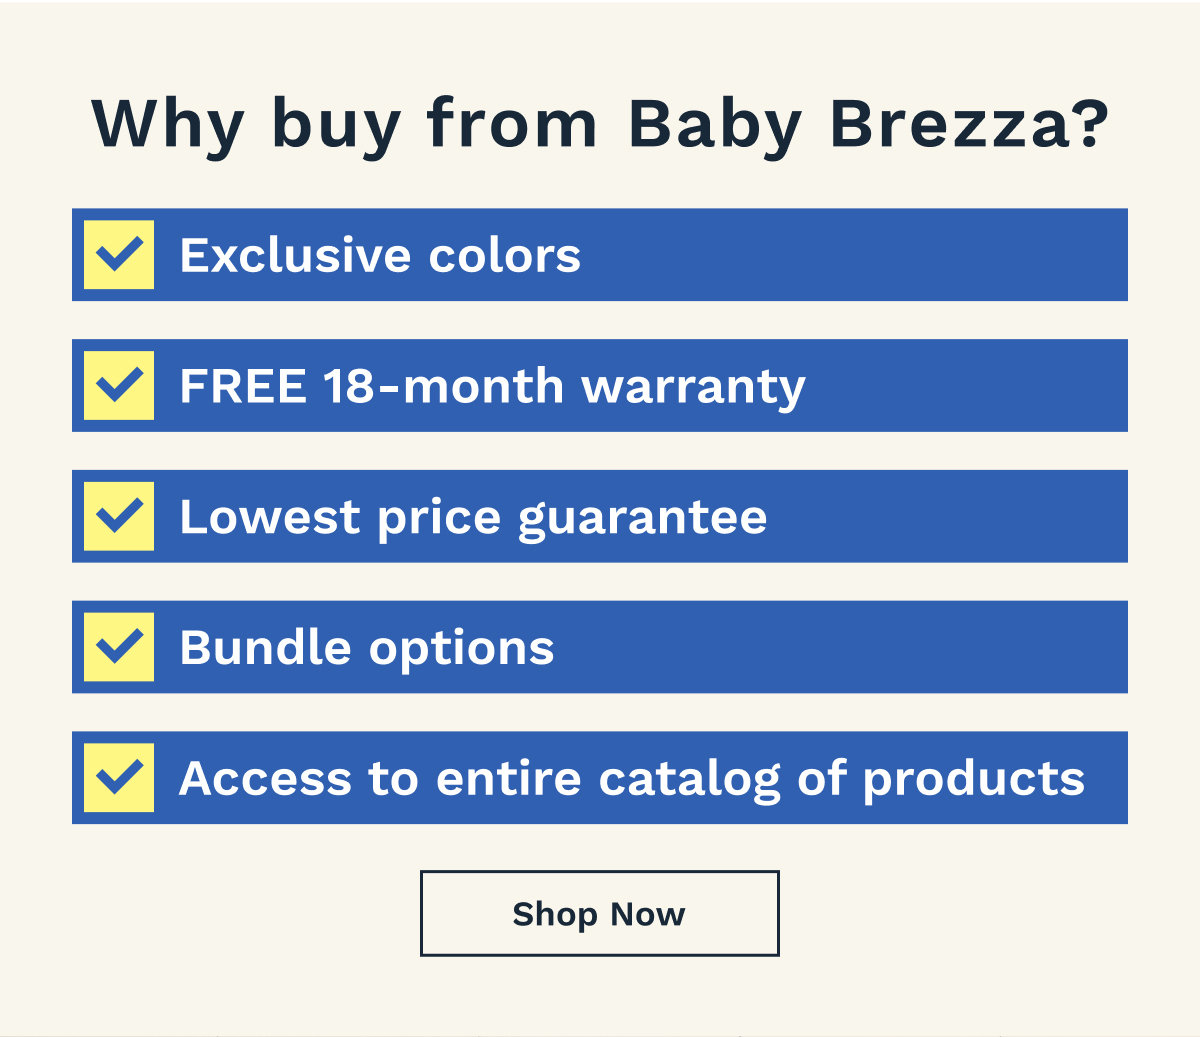
Task: Select the blue warranty banner row
Action: [x=960, y=386]
